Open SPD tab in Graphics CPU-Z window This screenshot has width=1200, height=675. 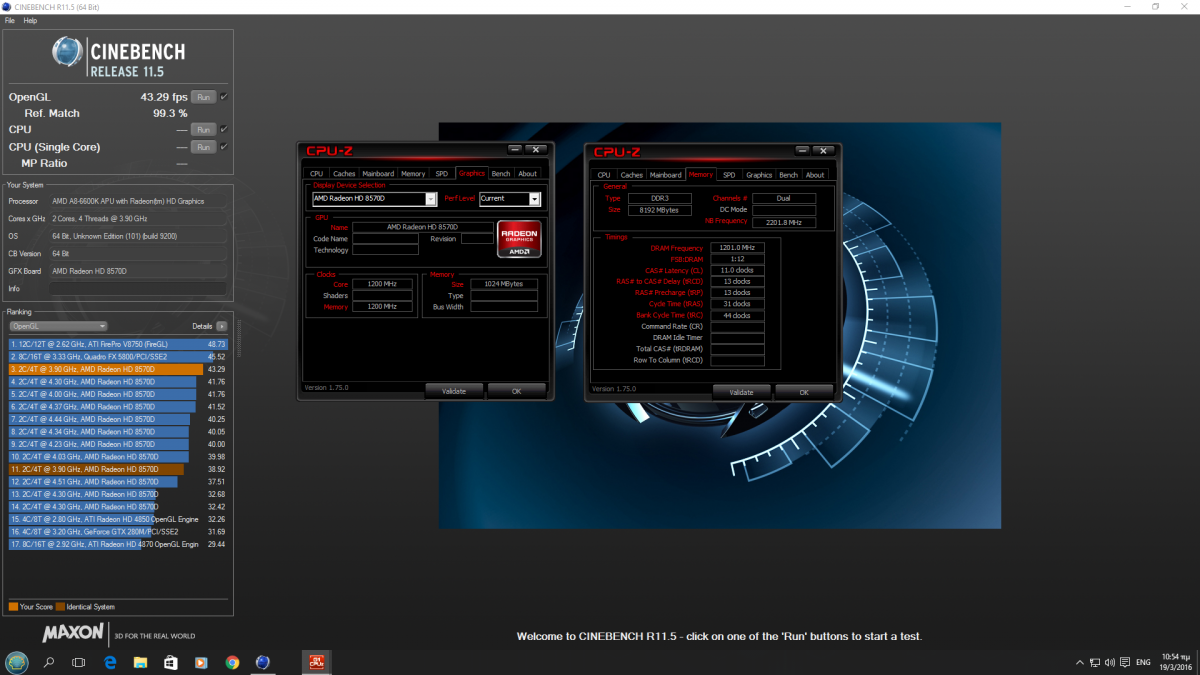click(442, 174)
